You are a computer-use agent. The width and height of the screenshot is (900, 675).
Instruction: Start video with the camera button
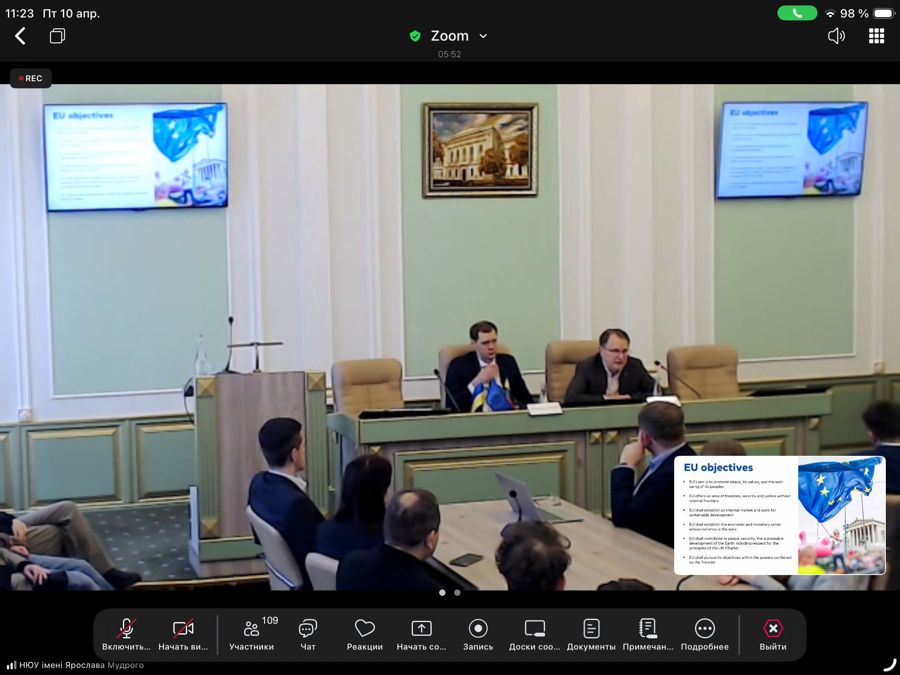183,629
